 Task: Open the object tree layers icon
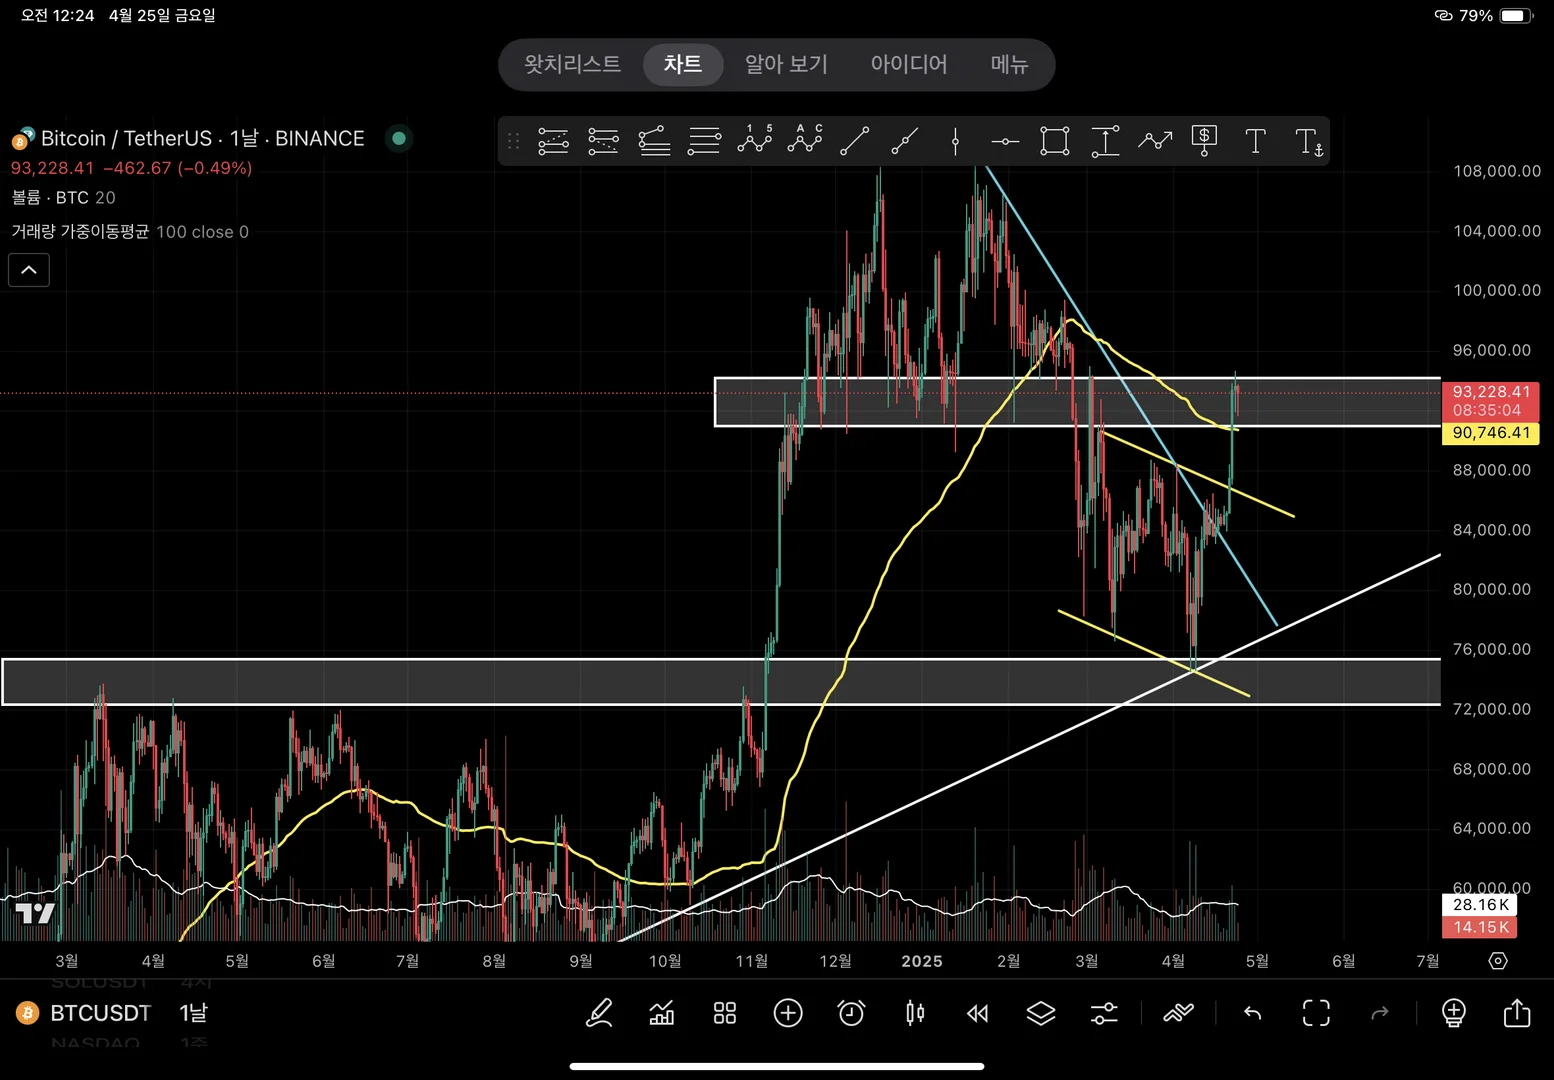(x=1041, y=1013)
